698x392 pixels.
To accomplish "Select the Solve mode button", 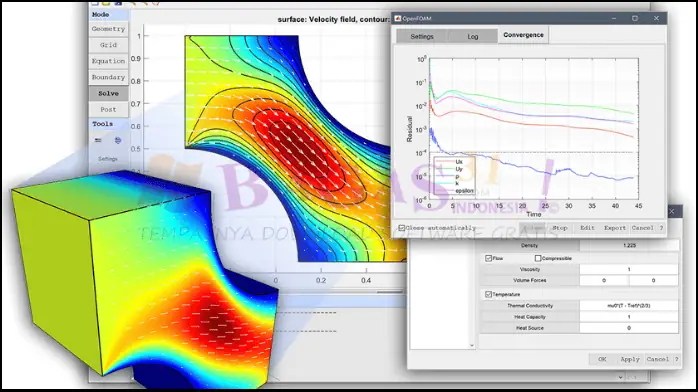I will pyautogui.click(x=108, y=93).
